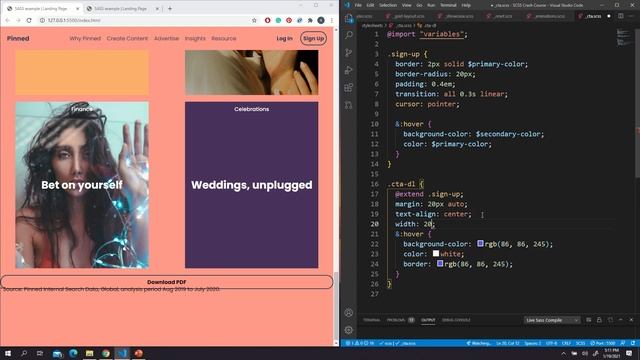This screenshot has height=360, width=640.
Task: Open Chrome profile avatar
Action: [x=321, y=20]
